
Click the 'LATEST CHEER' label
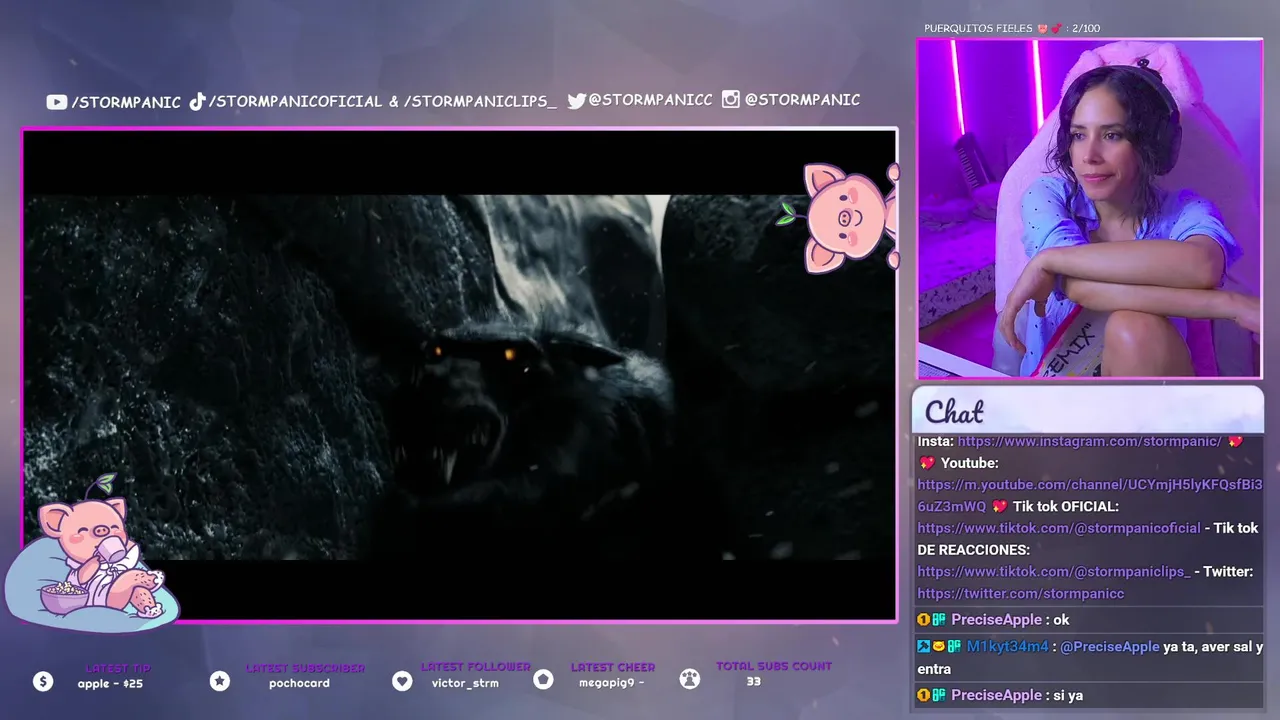(613, 667)
